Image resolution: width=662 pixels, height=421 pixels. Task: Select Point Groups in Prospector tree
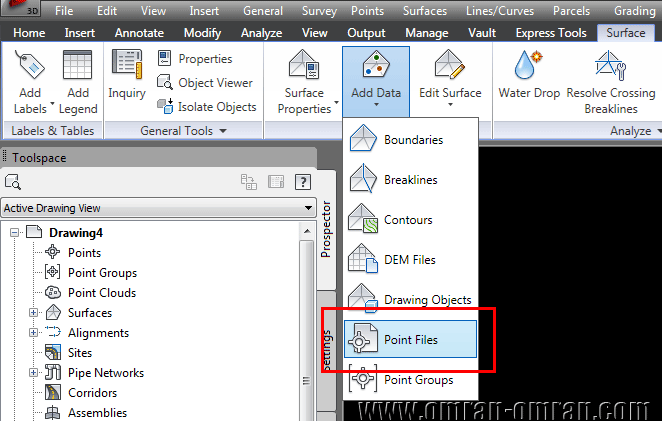(x=103, y=273)
